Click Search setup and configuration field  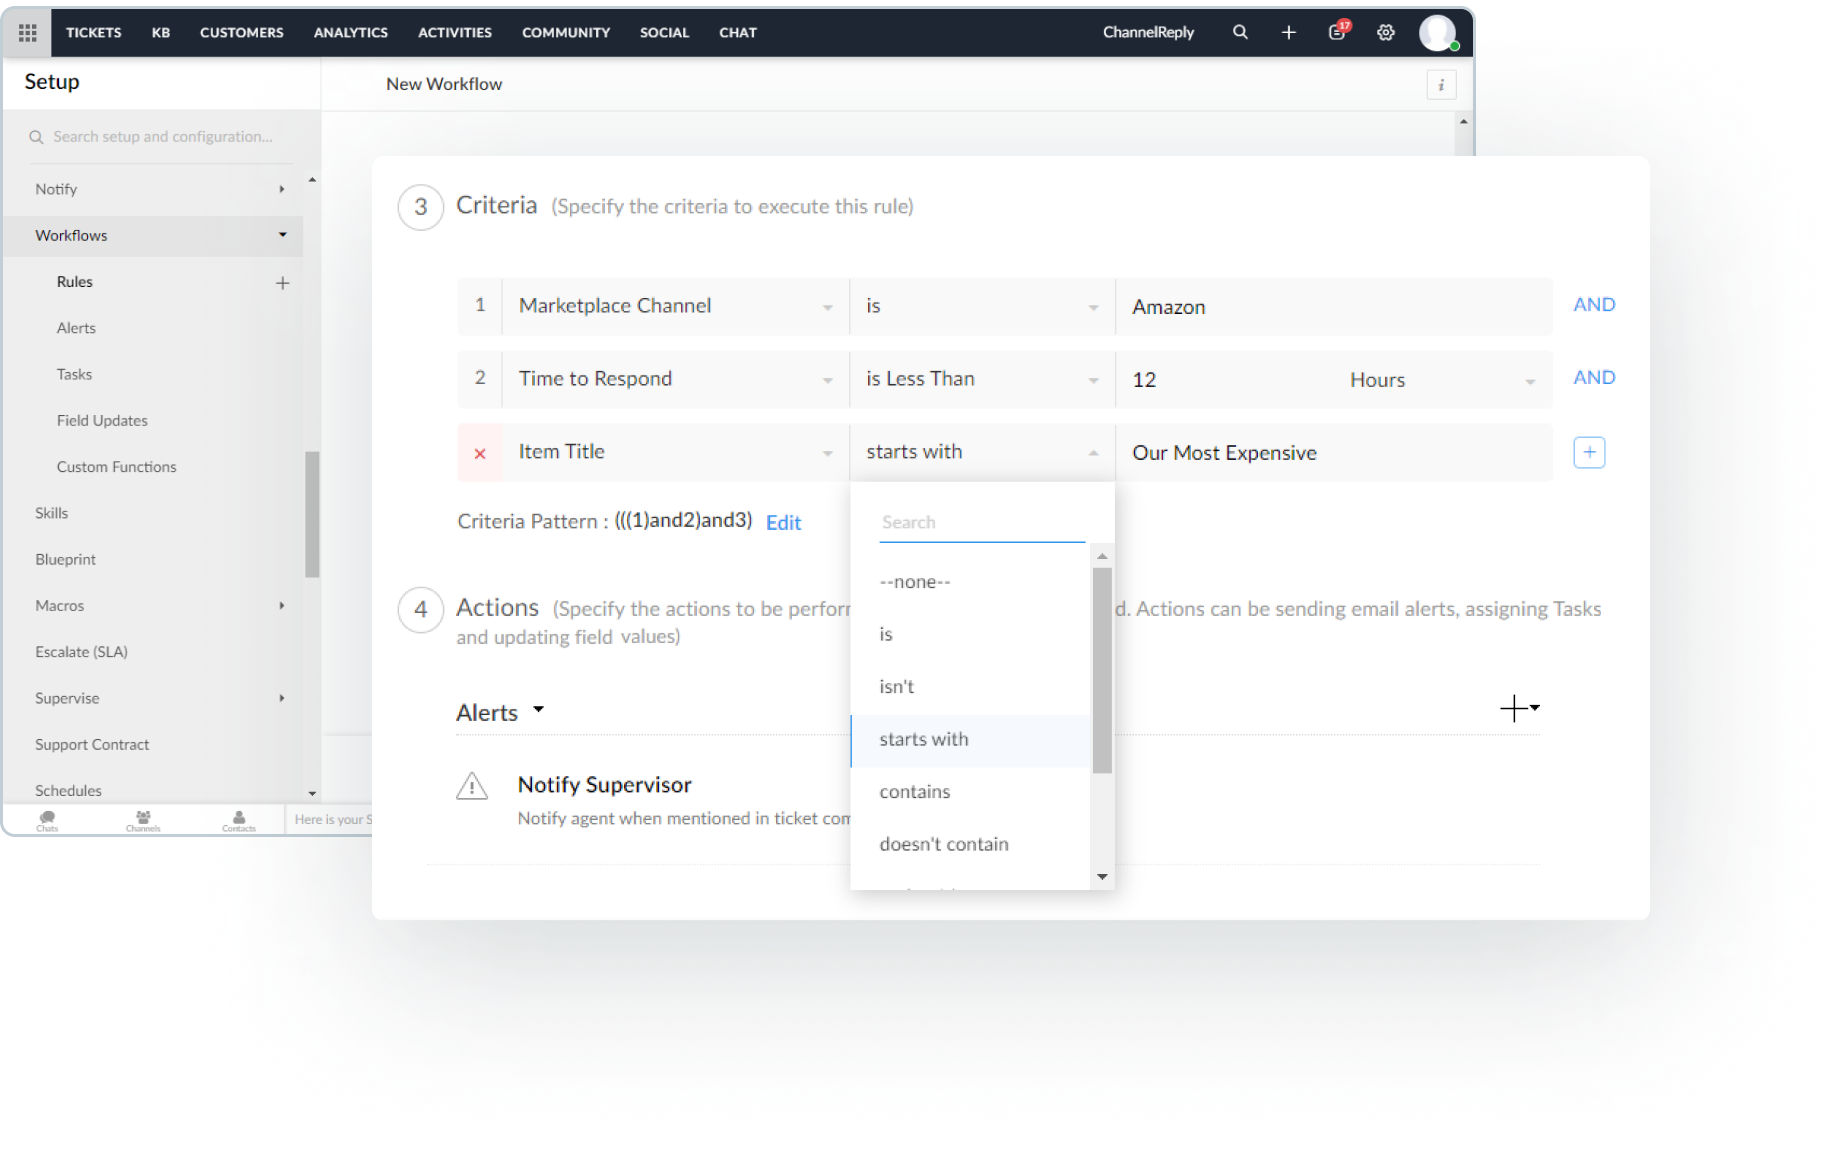coord(160,137)
